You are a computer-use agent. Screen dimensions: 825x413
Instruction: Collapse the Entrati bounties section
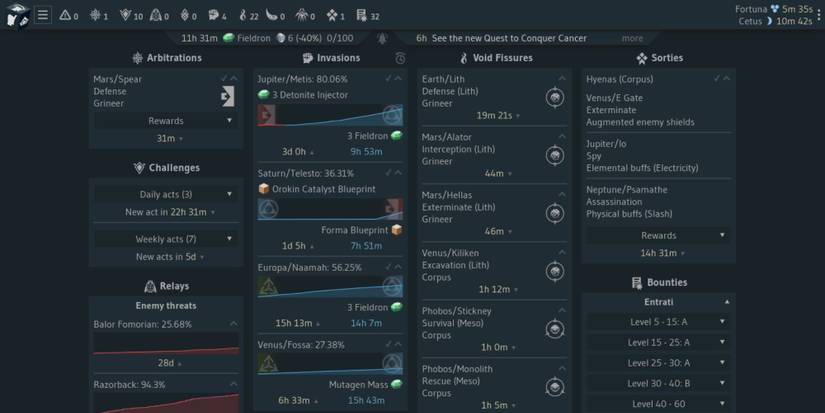pos(658,302)
